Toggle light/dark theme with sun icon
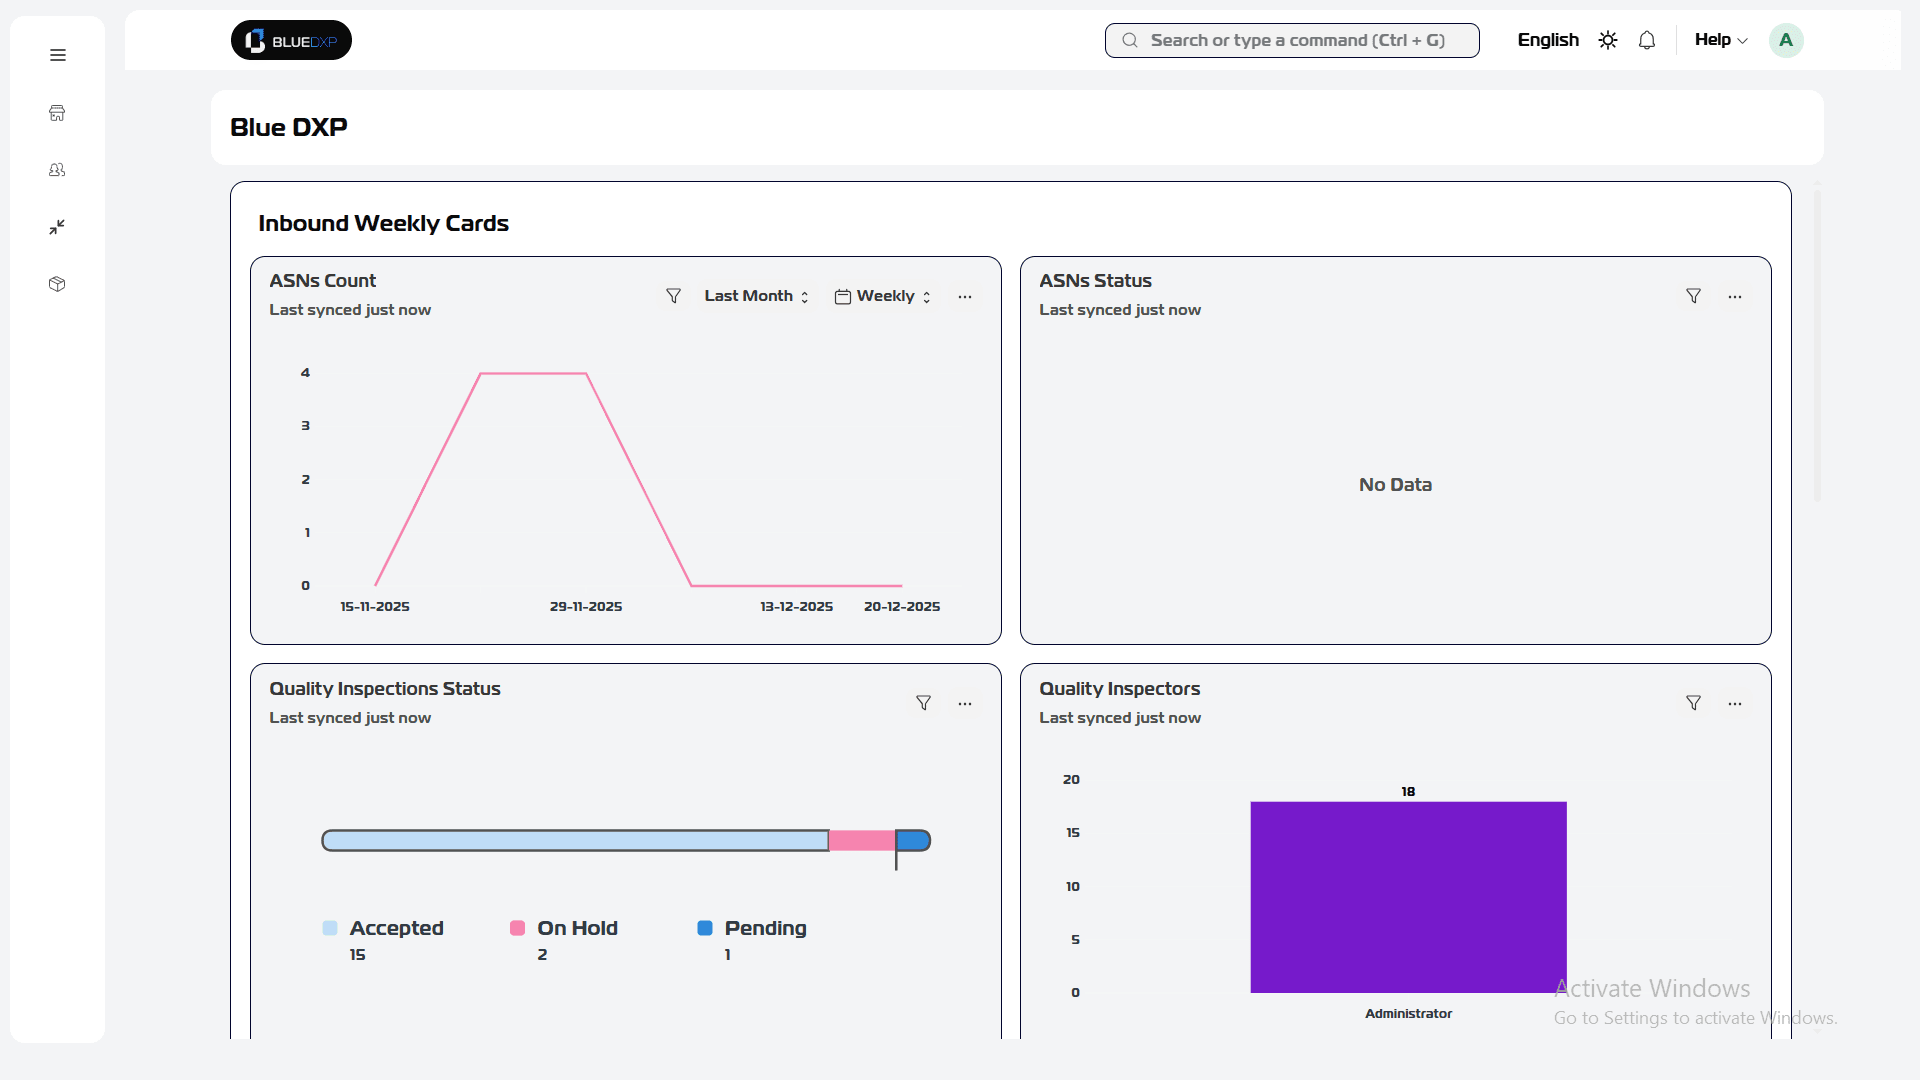Image resolution: width=1920 pixels, height=1080 pixels. click(x=1607, y=40)
